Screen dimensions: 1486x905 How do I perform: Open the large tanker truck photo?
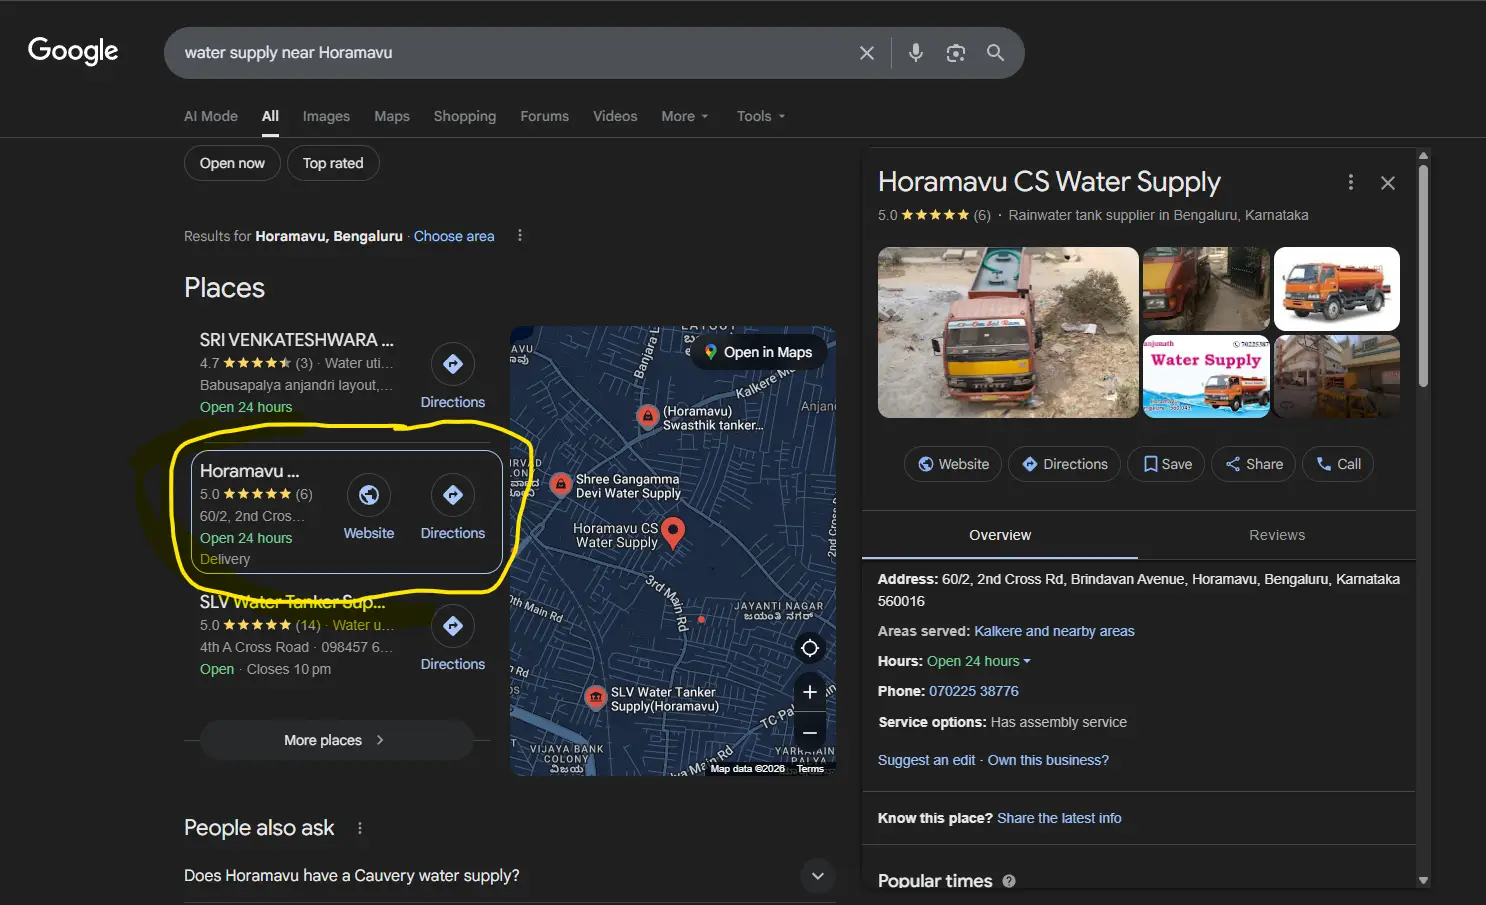click(1008, 332)
